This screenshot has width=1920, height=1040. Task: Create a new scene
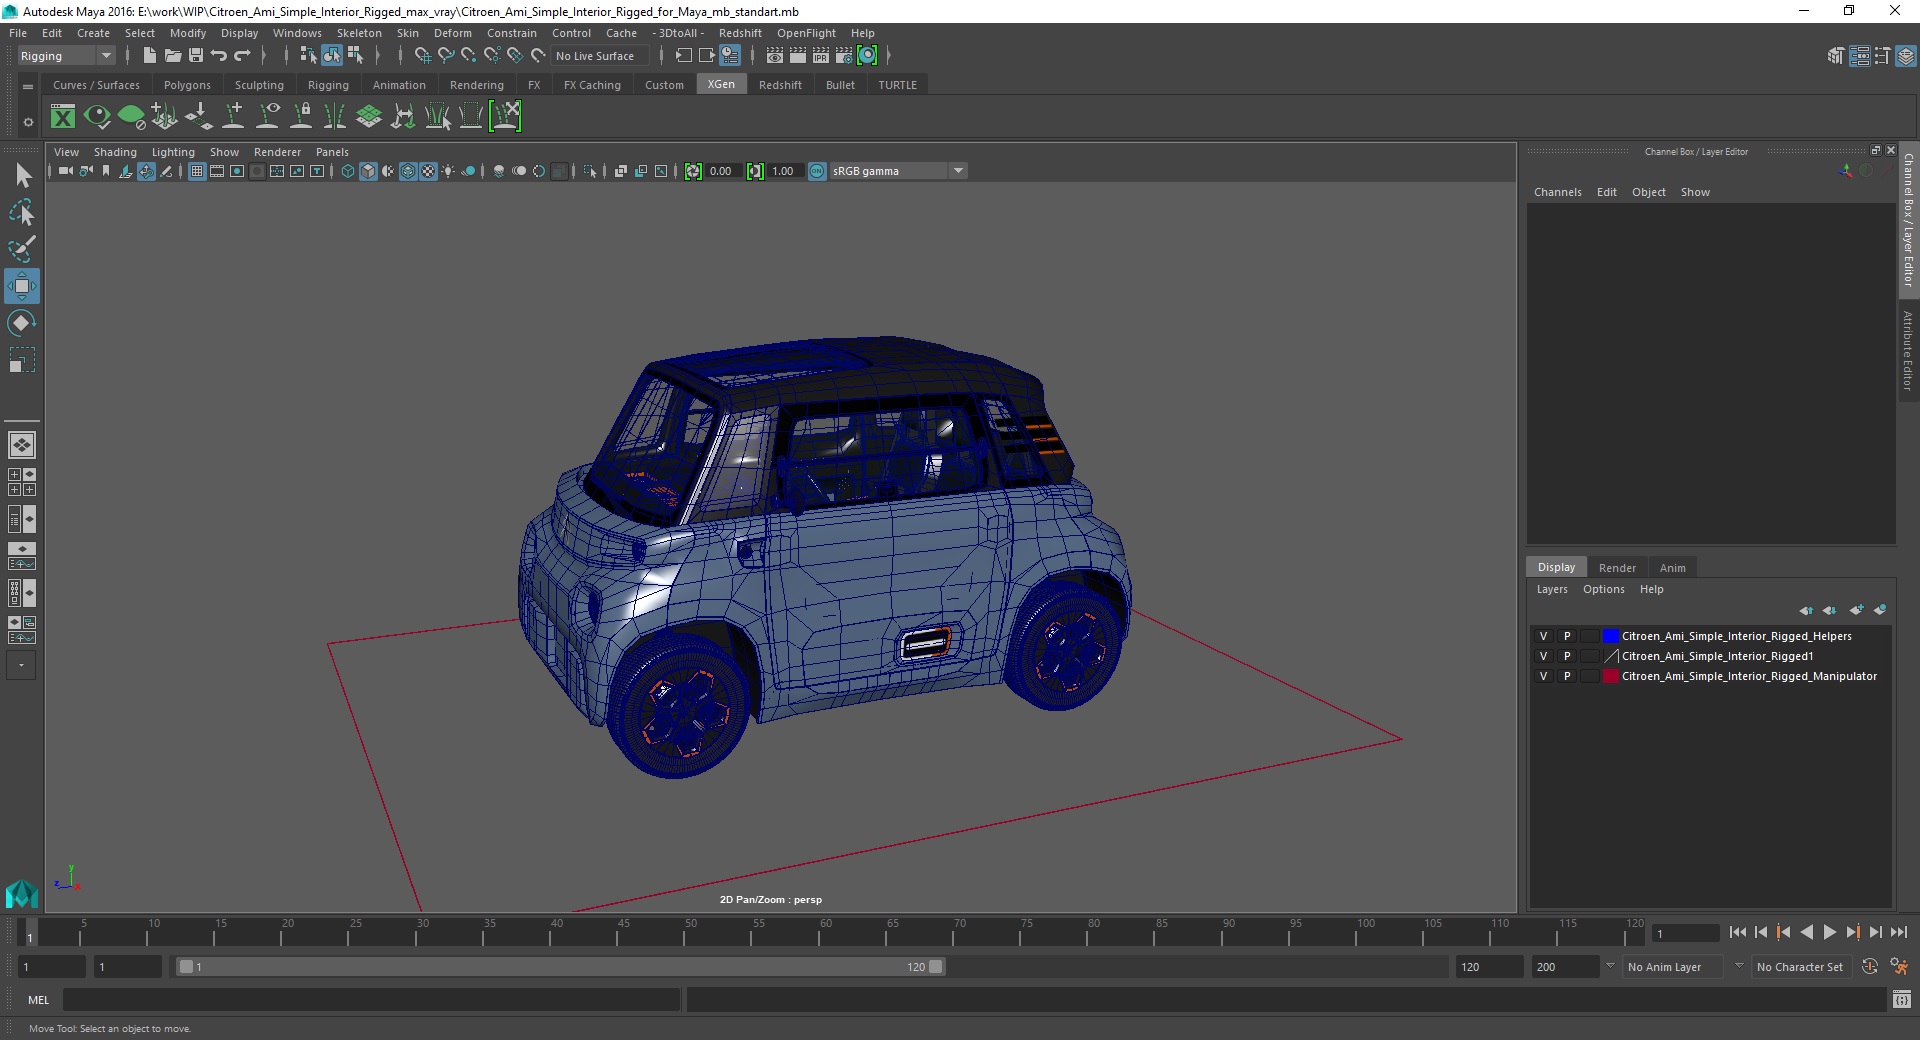(149, 56)
